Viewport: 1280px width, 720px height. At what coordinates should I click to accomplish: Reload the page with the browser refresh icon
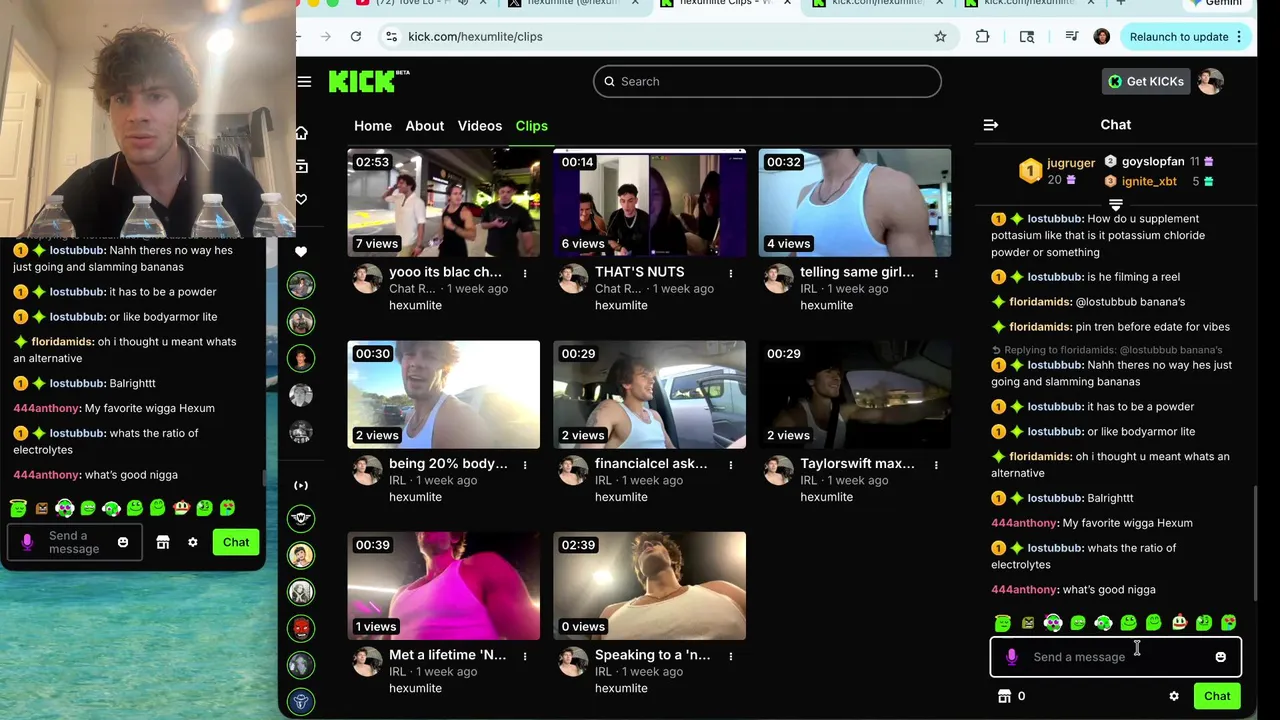coord(355,36)
